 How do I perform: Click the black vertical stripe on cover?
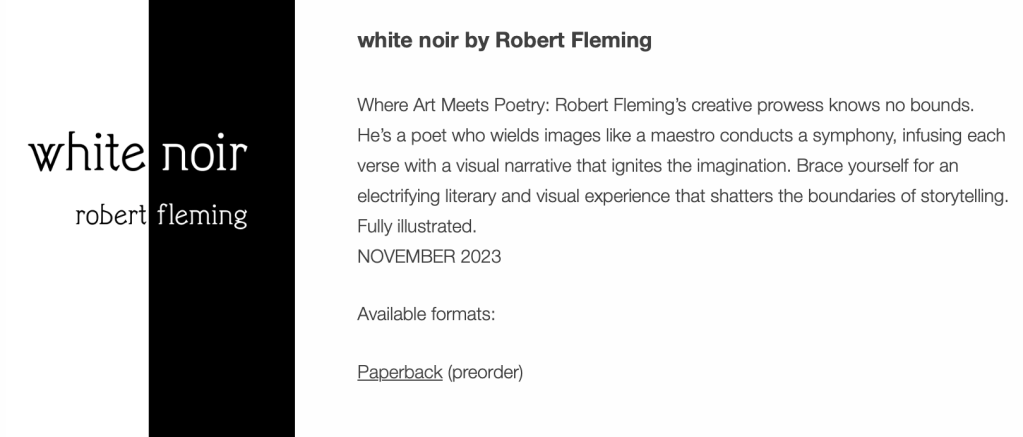click(x=221, y=330)
